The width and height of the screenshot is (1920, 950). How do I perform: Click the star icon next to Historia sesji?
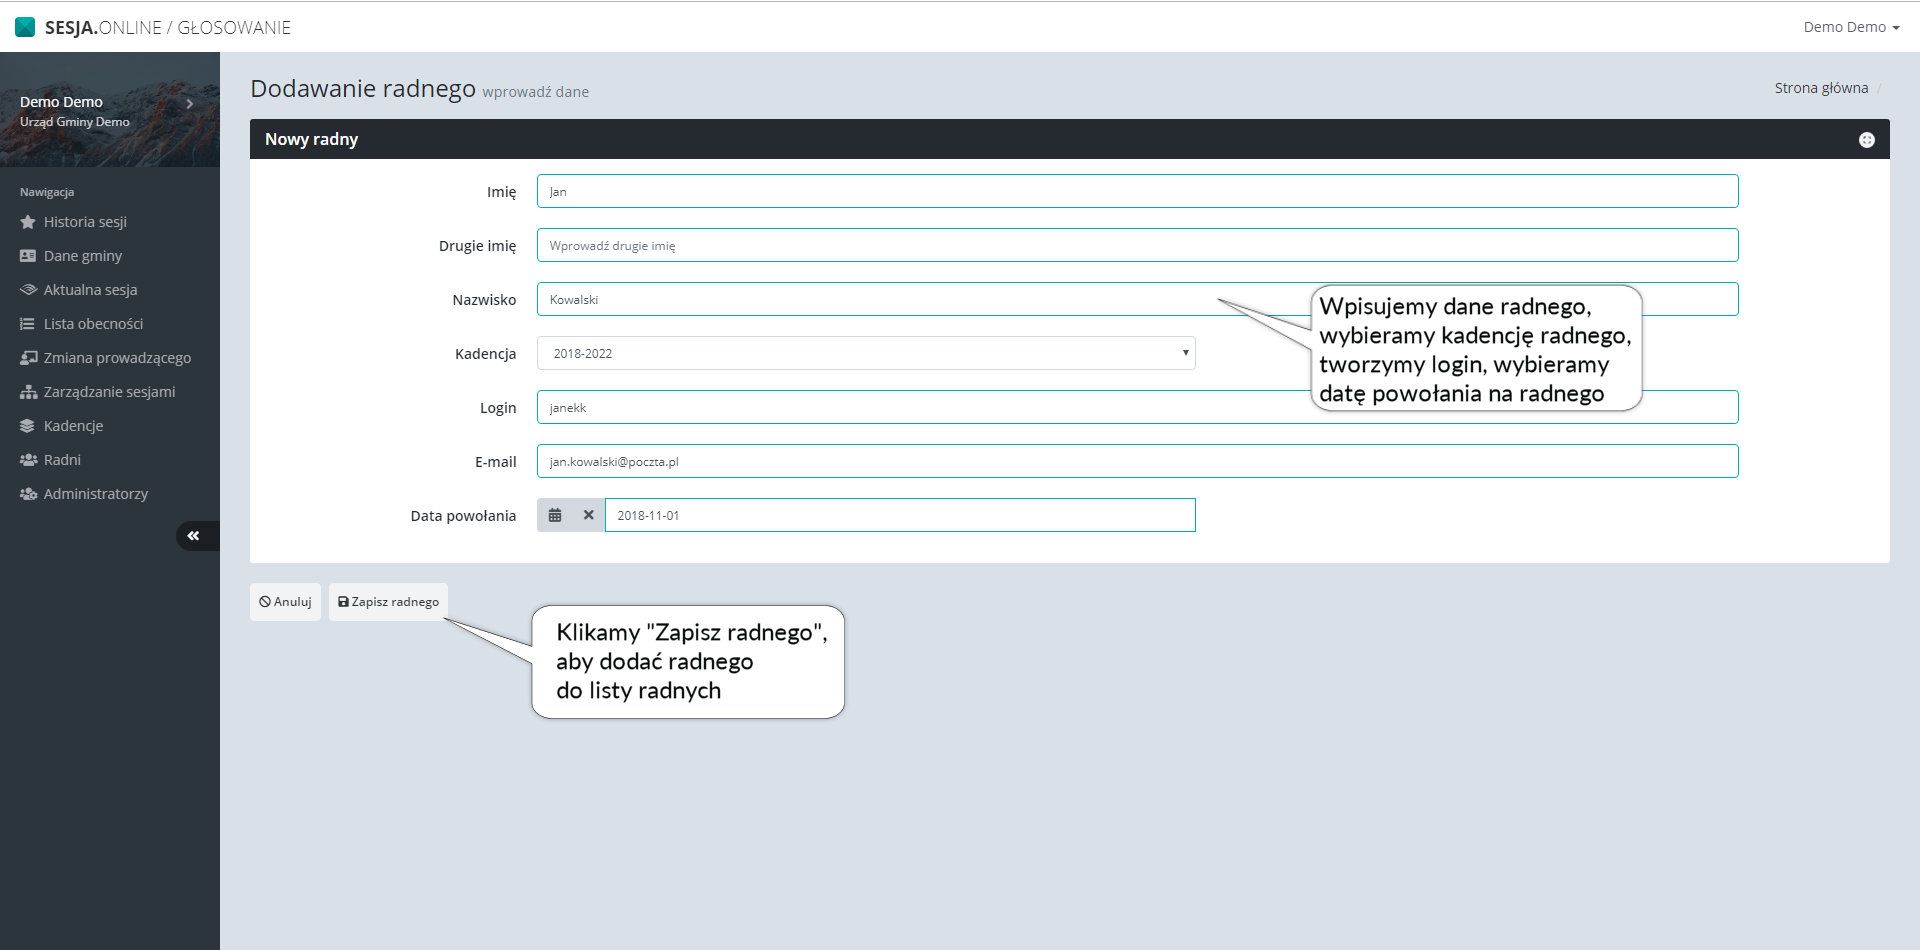click(x=28, y=222)
